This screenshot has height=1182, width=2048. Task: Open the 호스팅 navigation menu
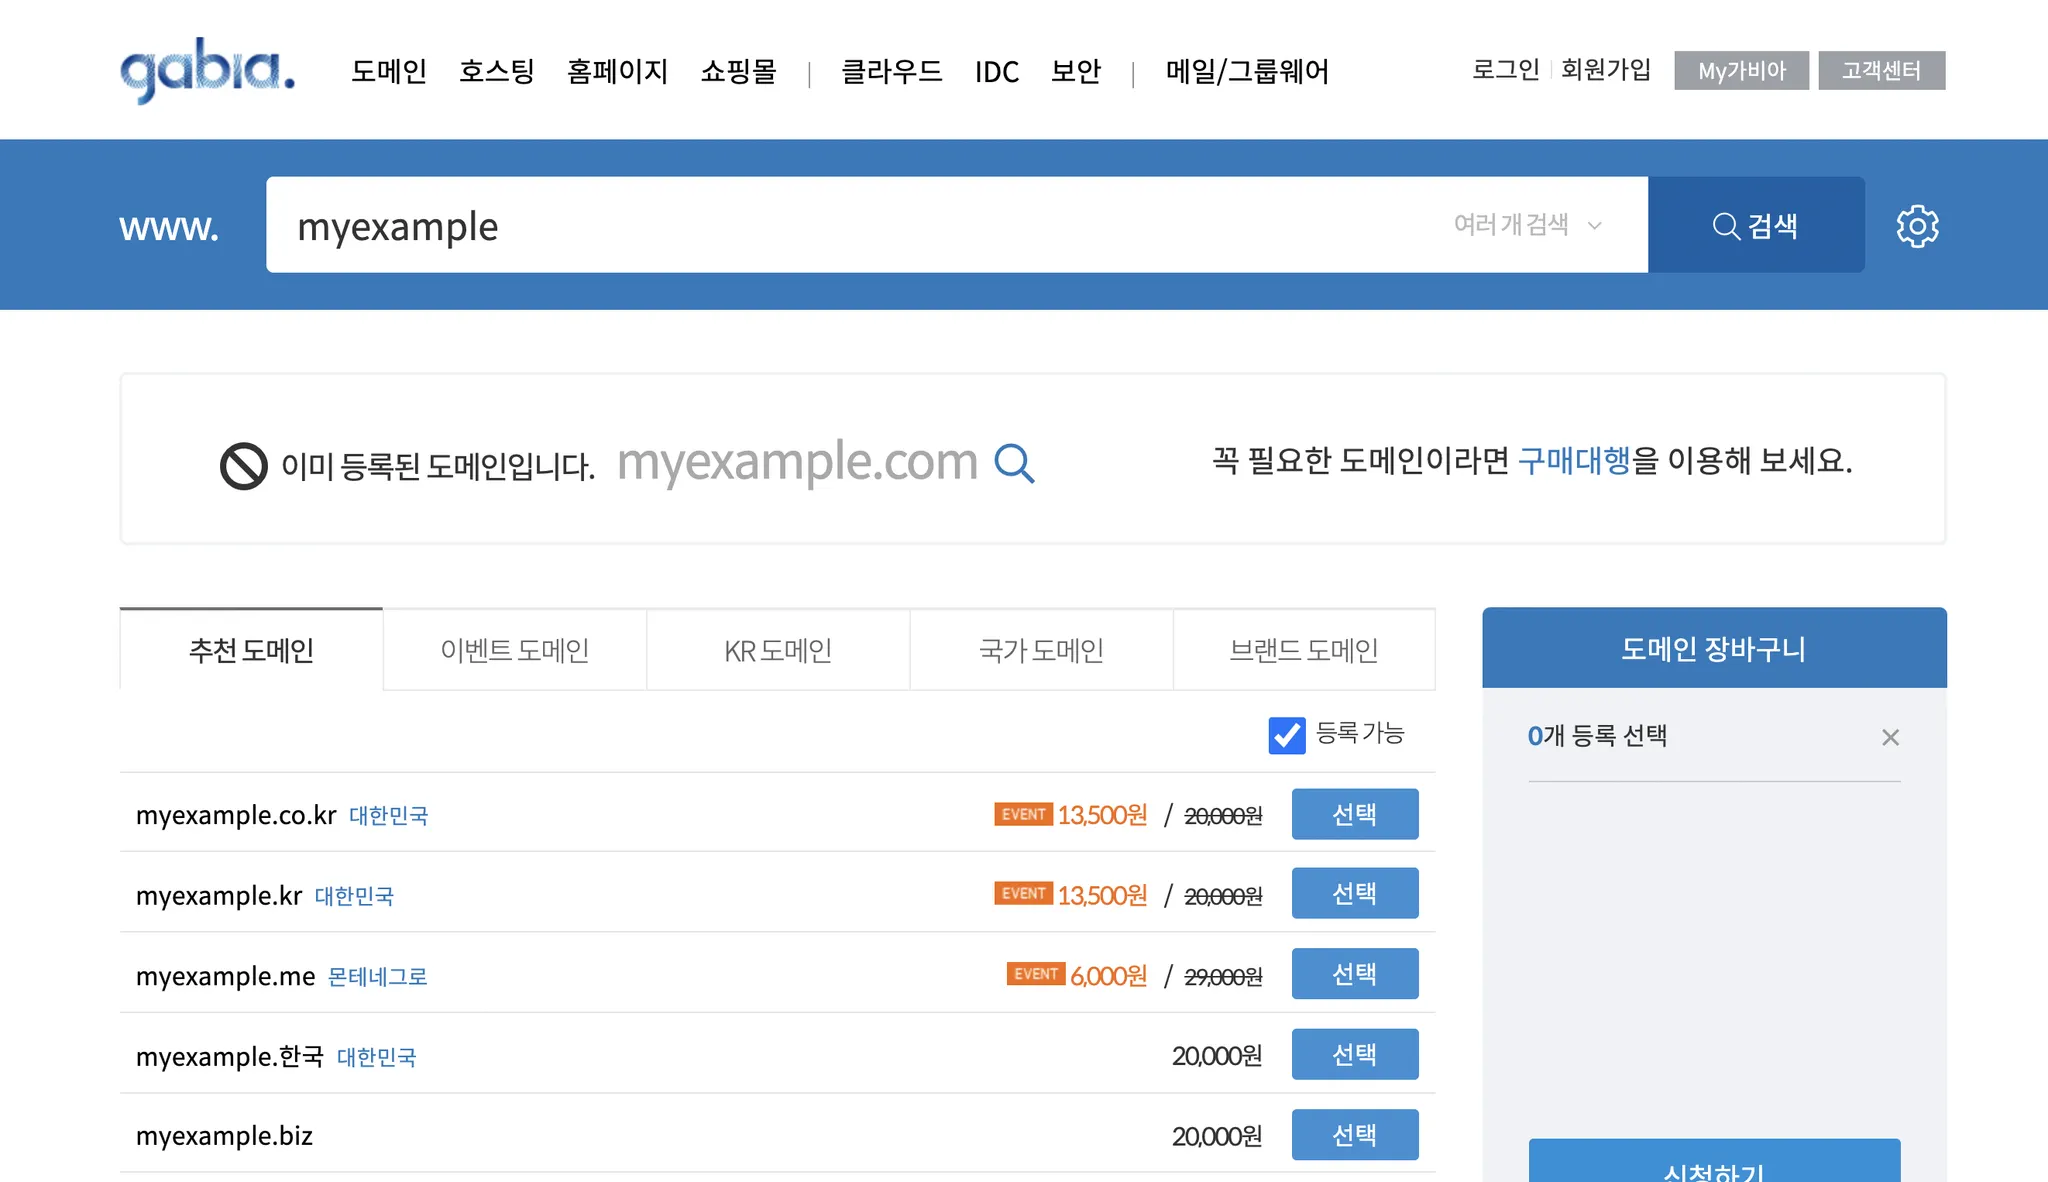pos(496,71)
